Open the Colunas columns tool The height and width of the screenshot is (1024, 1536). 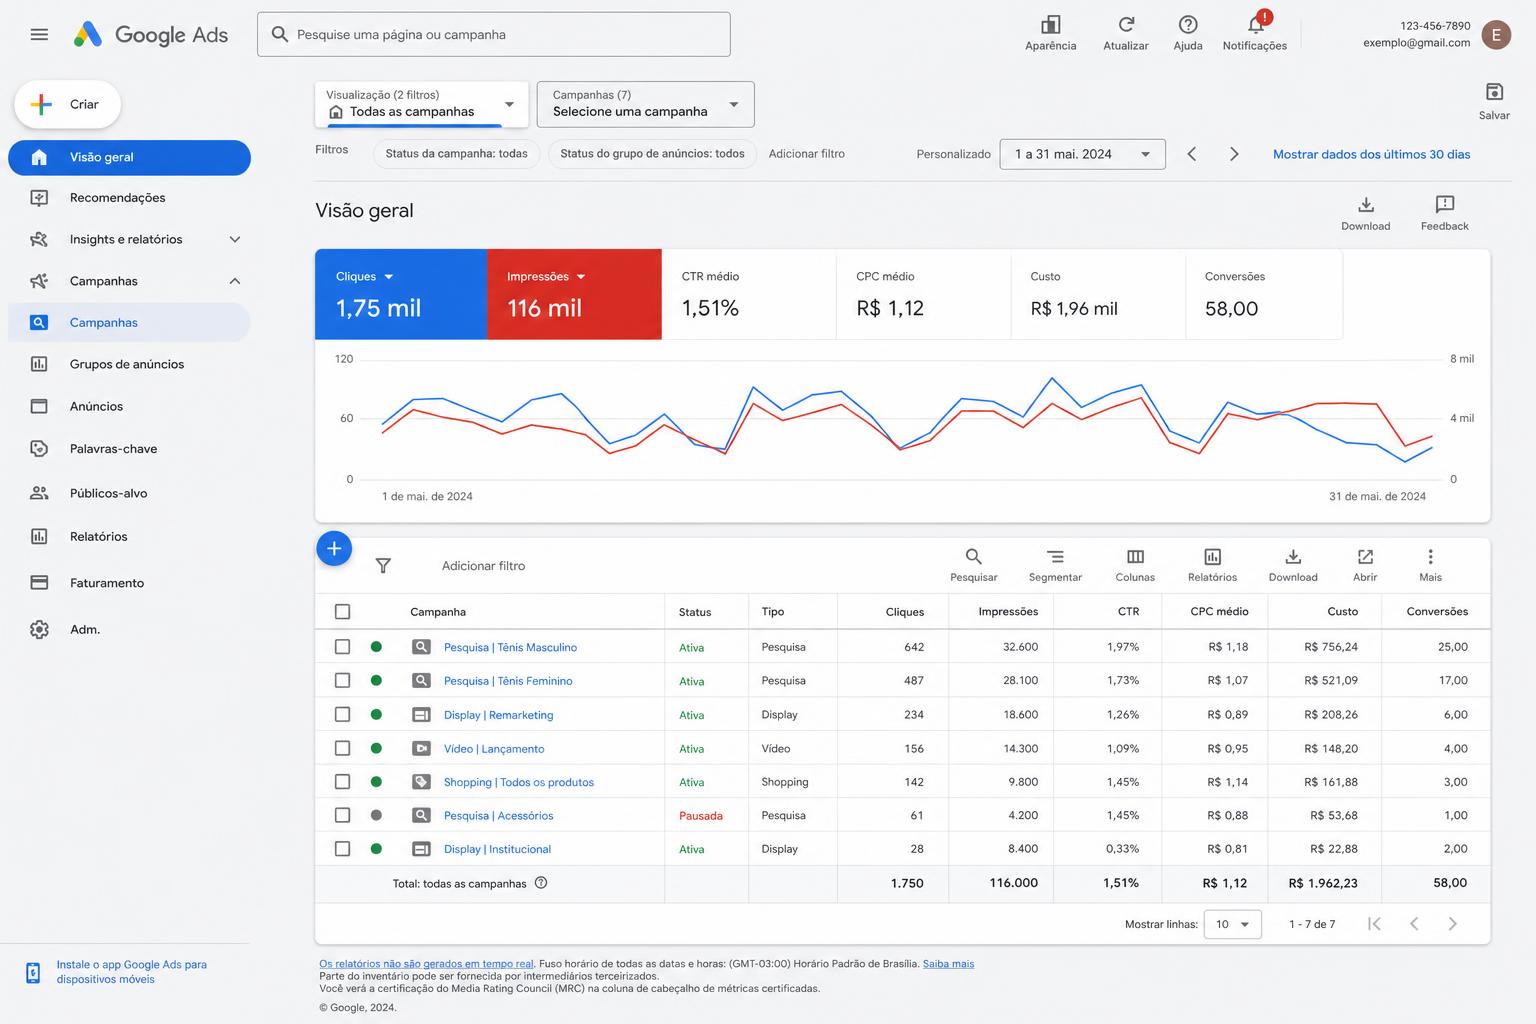tap(1135, 557)
